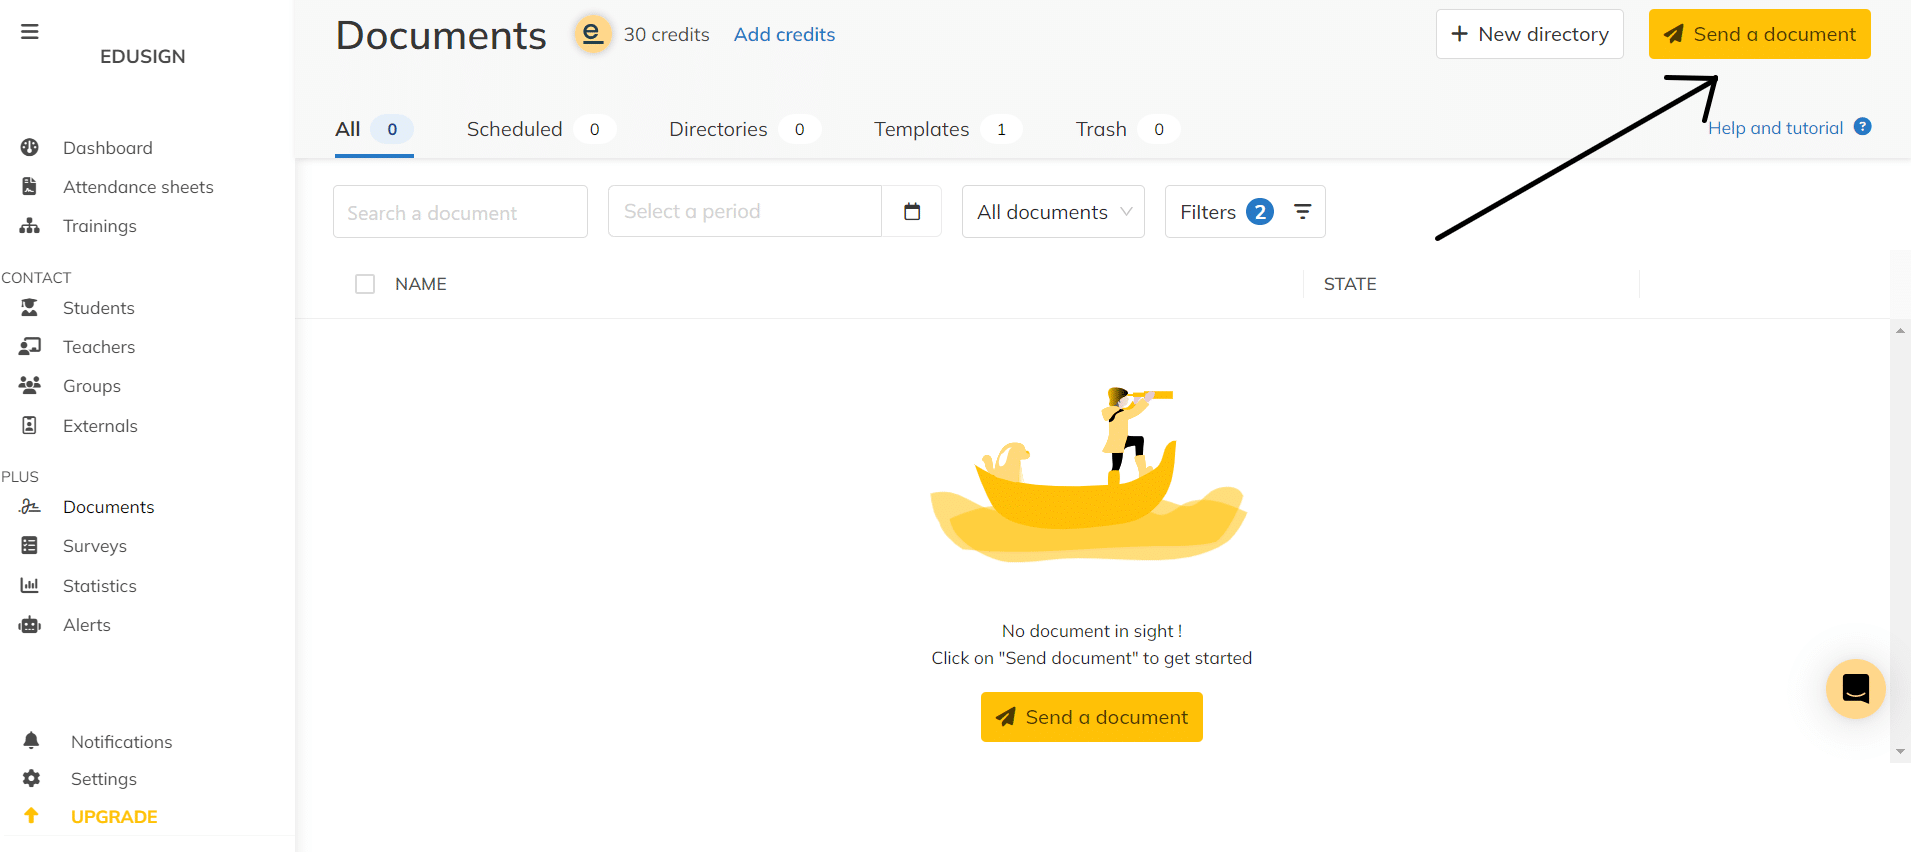The height and width of the screenshot is (852, 1911).
Task: Click the Add credits link
Action: [x=784, y=35]
